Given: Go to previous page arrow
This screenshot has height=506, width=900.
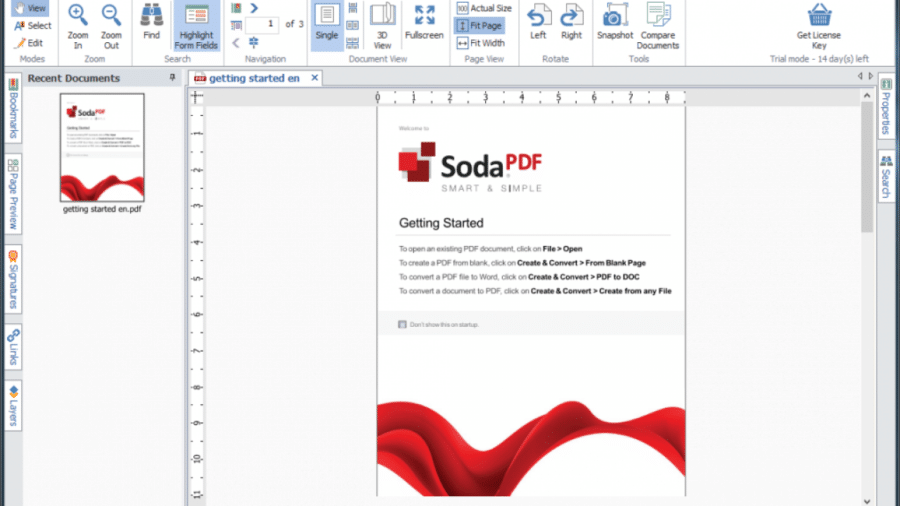Looking at the screenshot, I should click(x=236, y=42).
